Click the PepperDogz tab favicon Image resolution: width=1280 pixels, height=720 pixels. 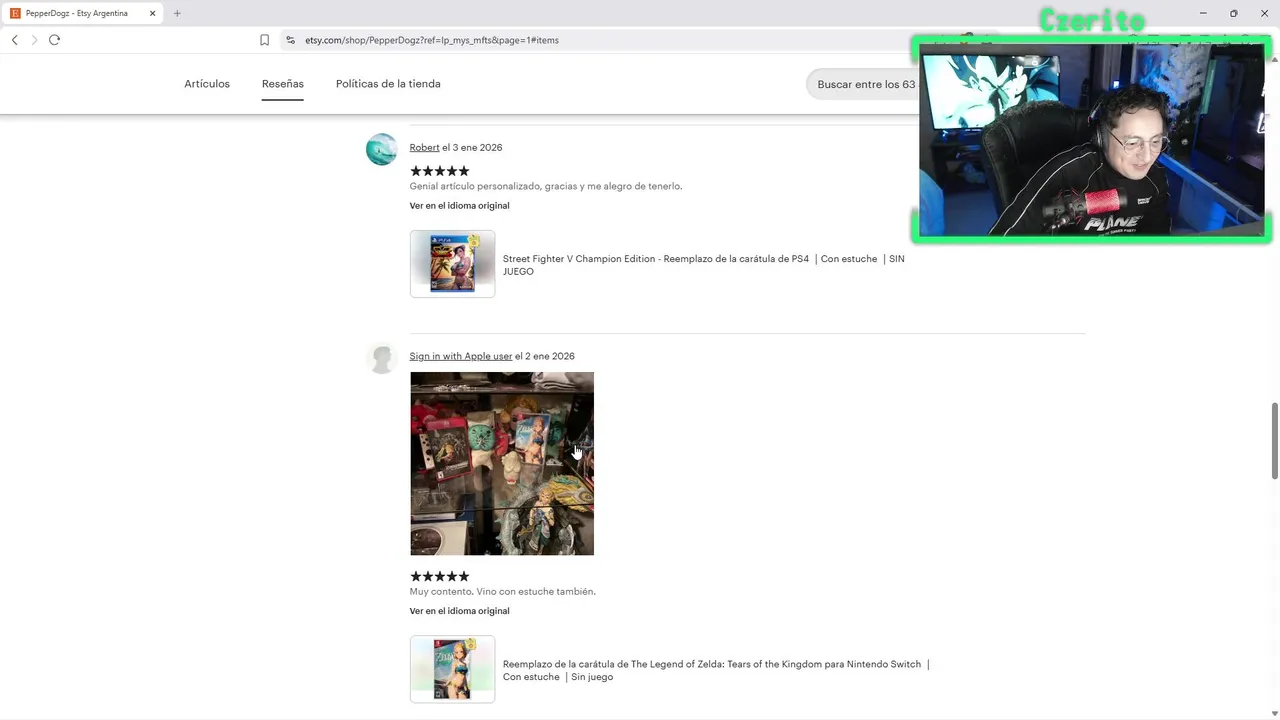15,13
